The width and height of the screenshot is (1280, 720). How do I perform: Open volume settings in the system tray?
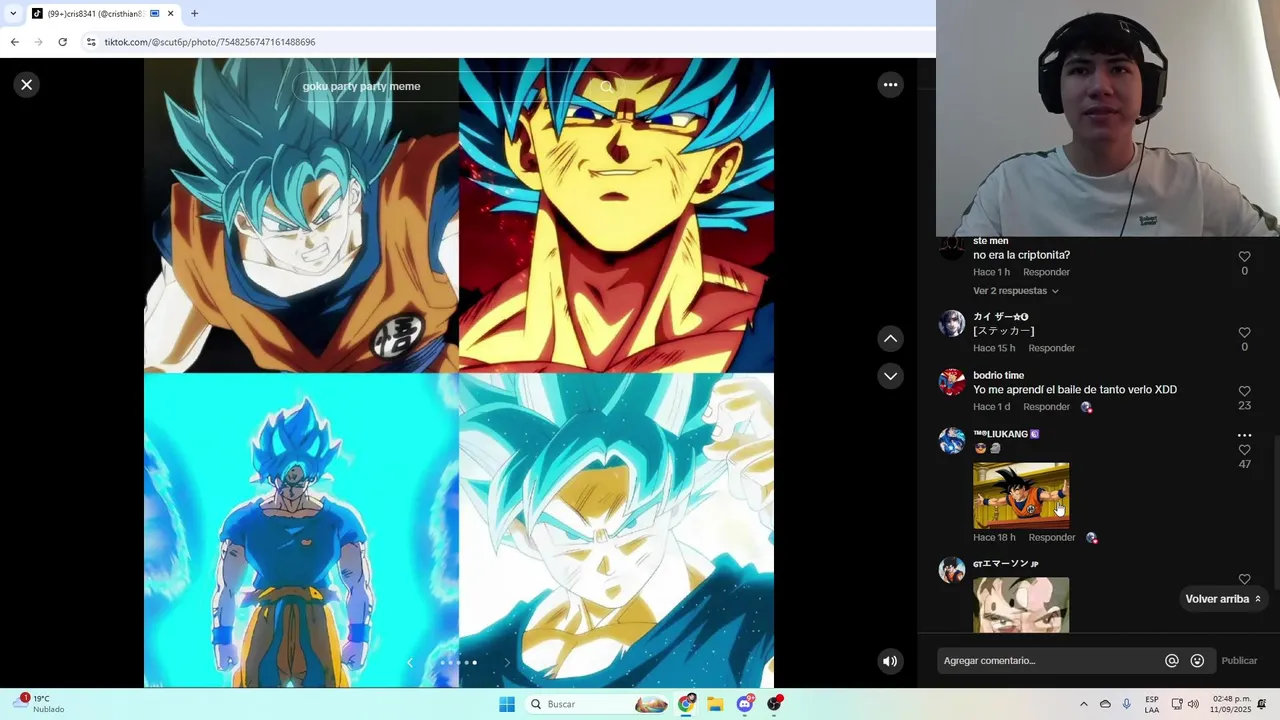click(1193, 704)
